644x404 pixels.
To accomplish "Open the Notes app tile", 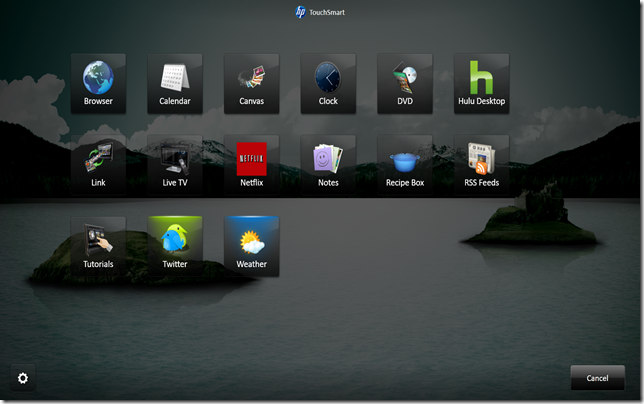I will coord(328,165).
